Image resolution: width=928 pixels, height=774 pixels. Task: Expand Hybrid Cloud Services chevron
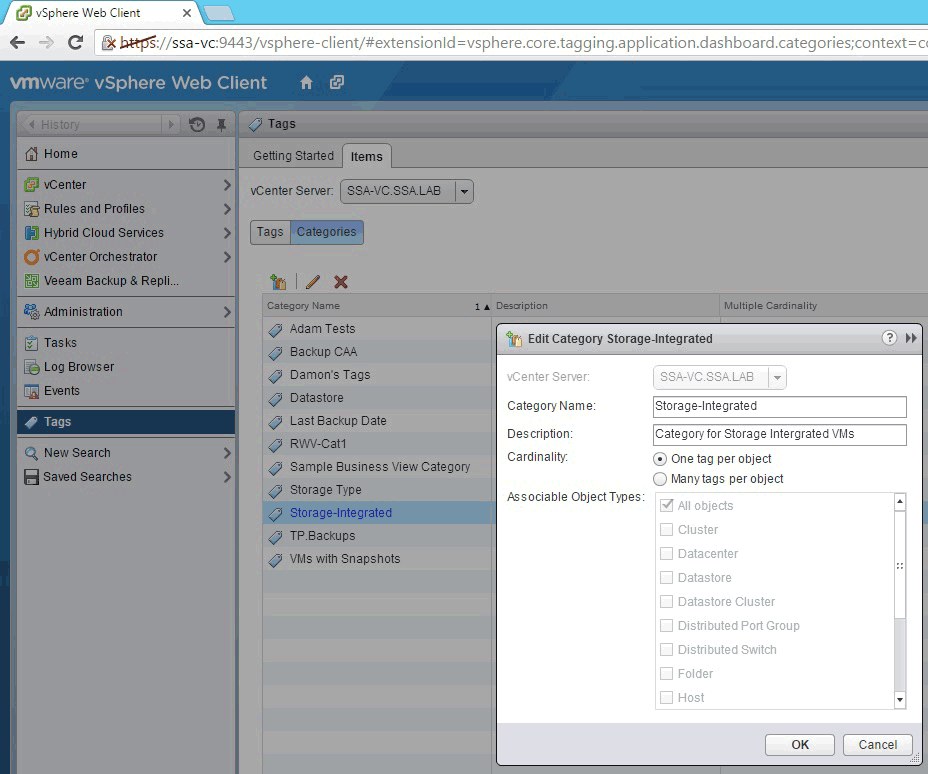point(227,233)
